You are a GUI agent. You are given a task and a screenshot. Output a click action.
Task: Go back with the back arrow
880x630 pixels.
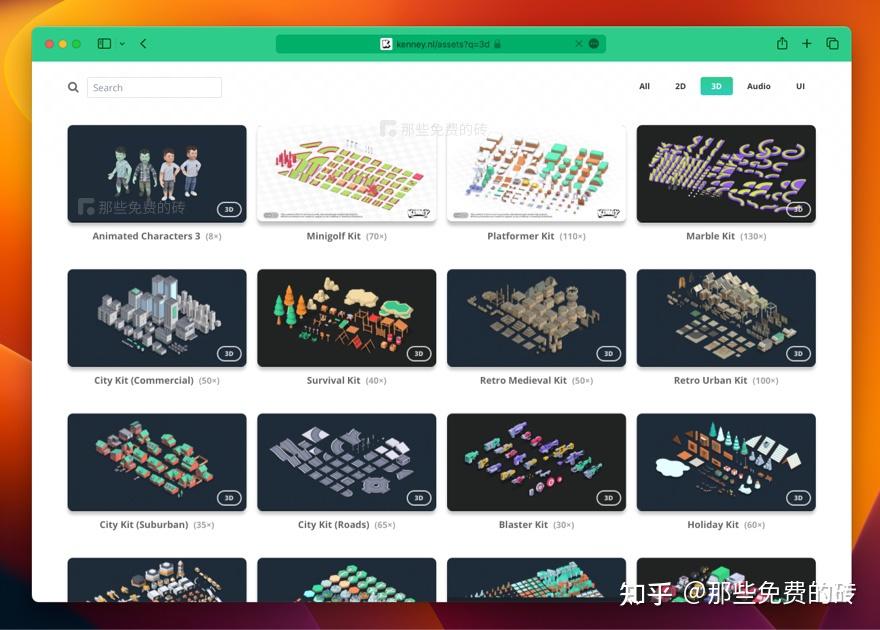[x=144, y=43]
